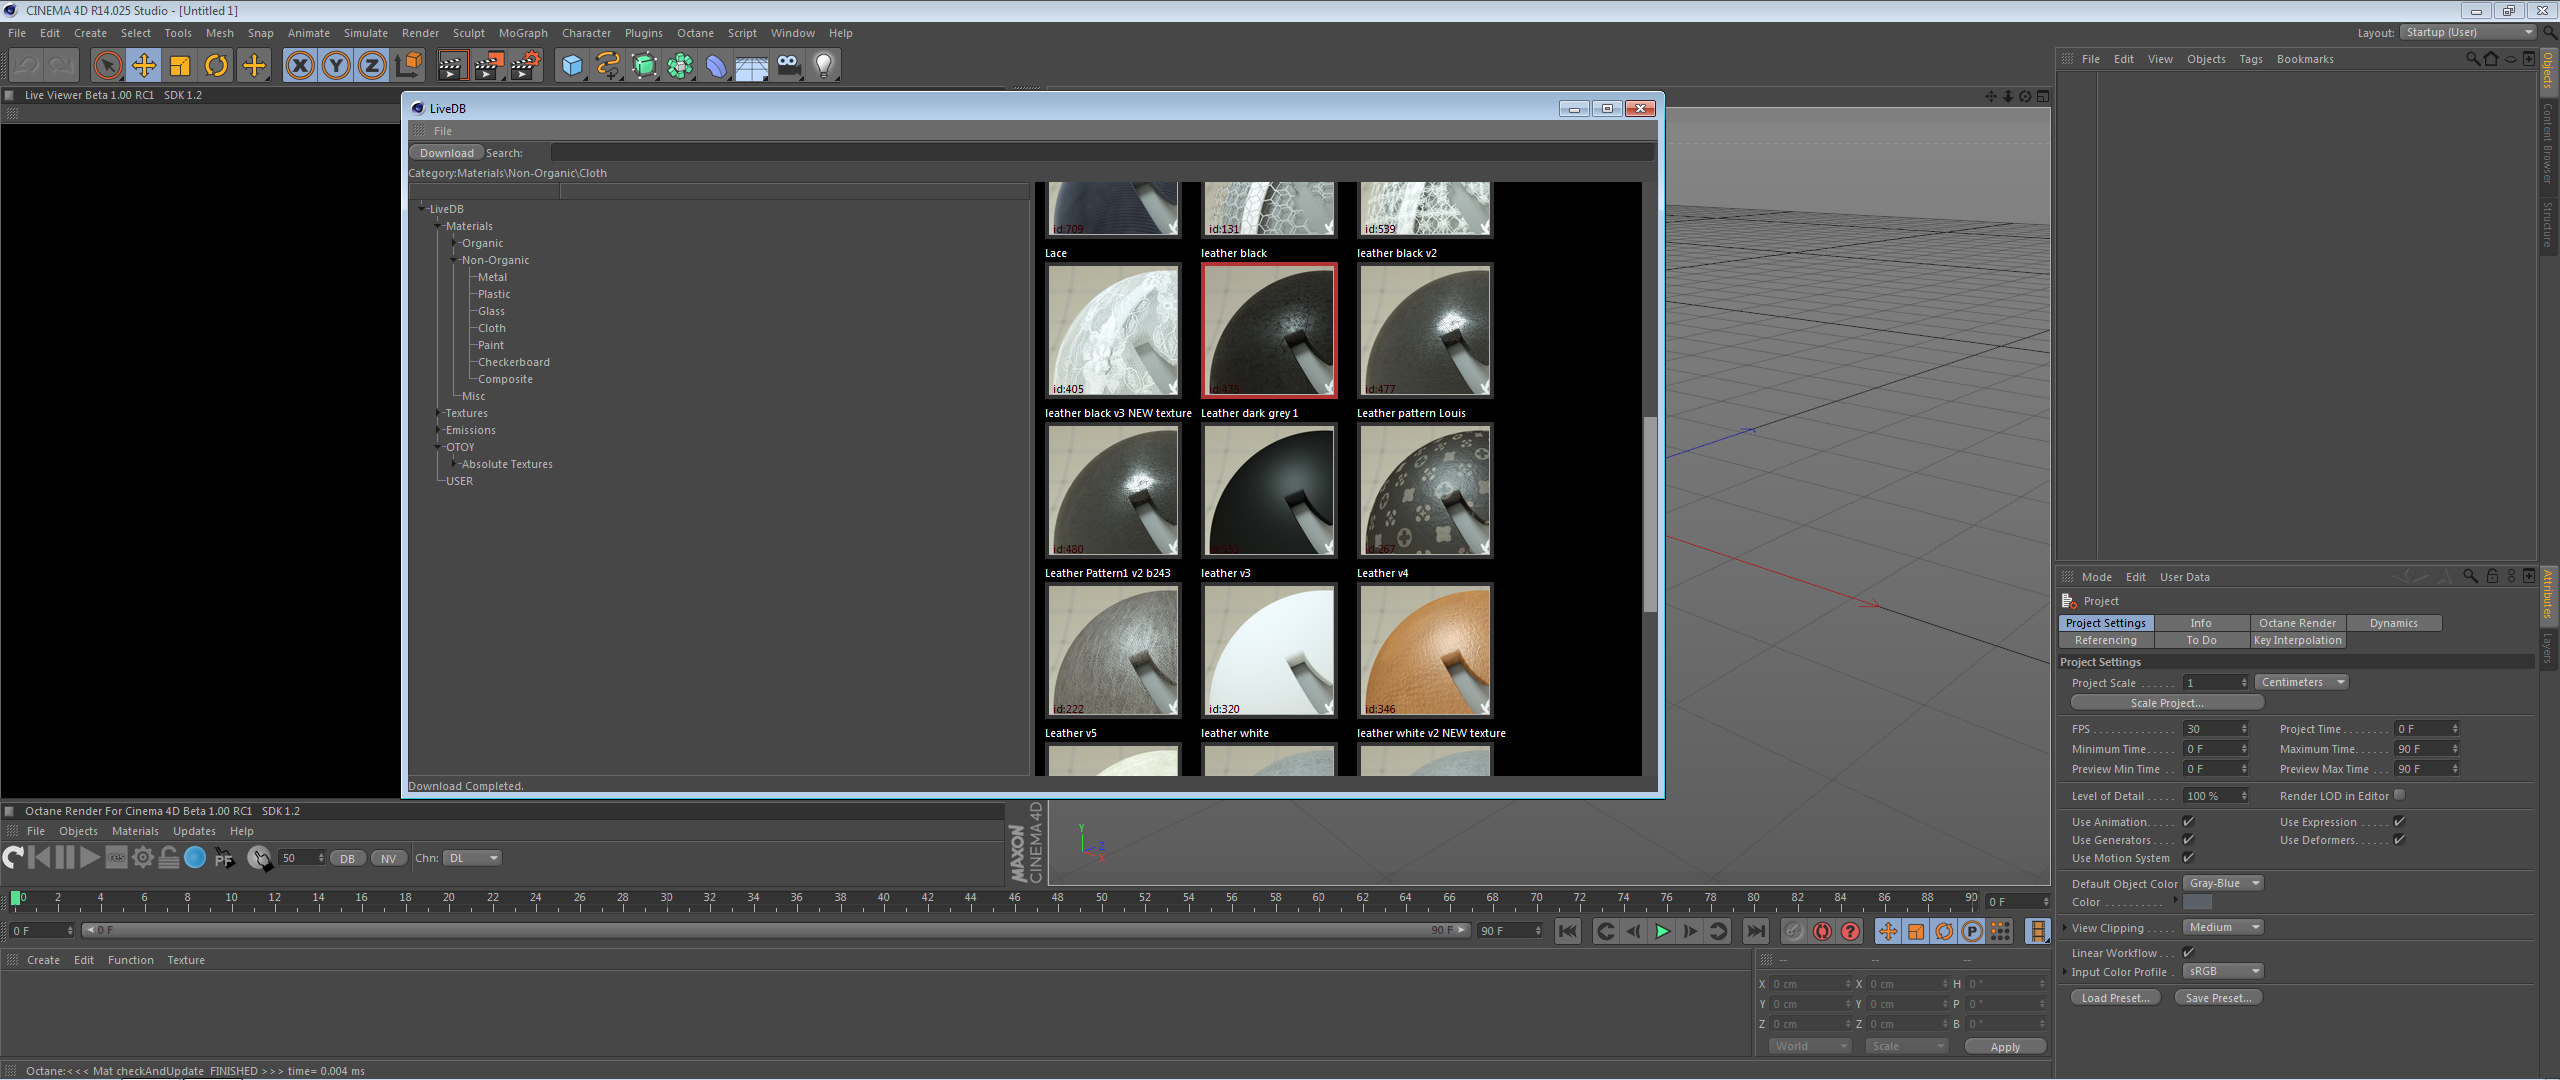Open Edit Render Settings icon
The width and height of the screenshot is (2560, 1080).
pos(525,66)
